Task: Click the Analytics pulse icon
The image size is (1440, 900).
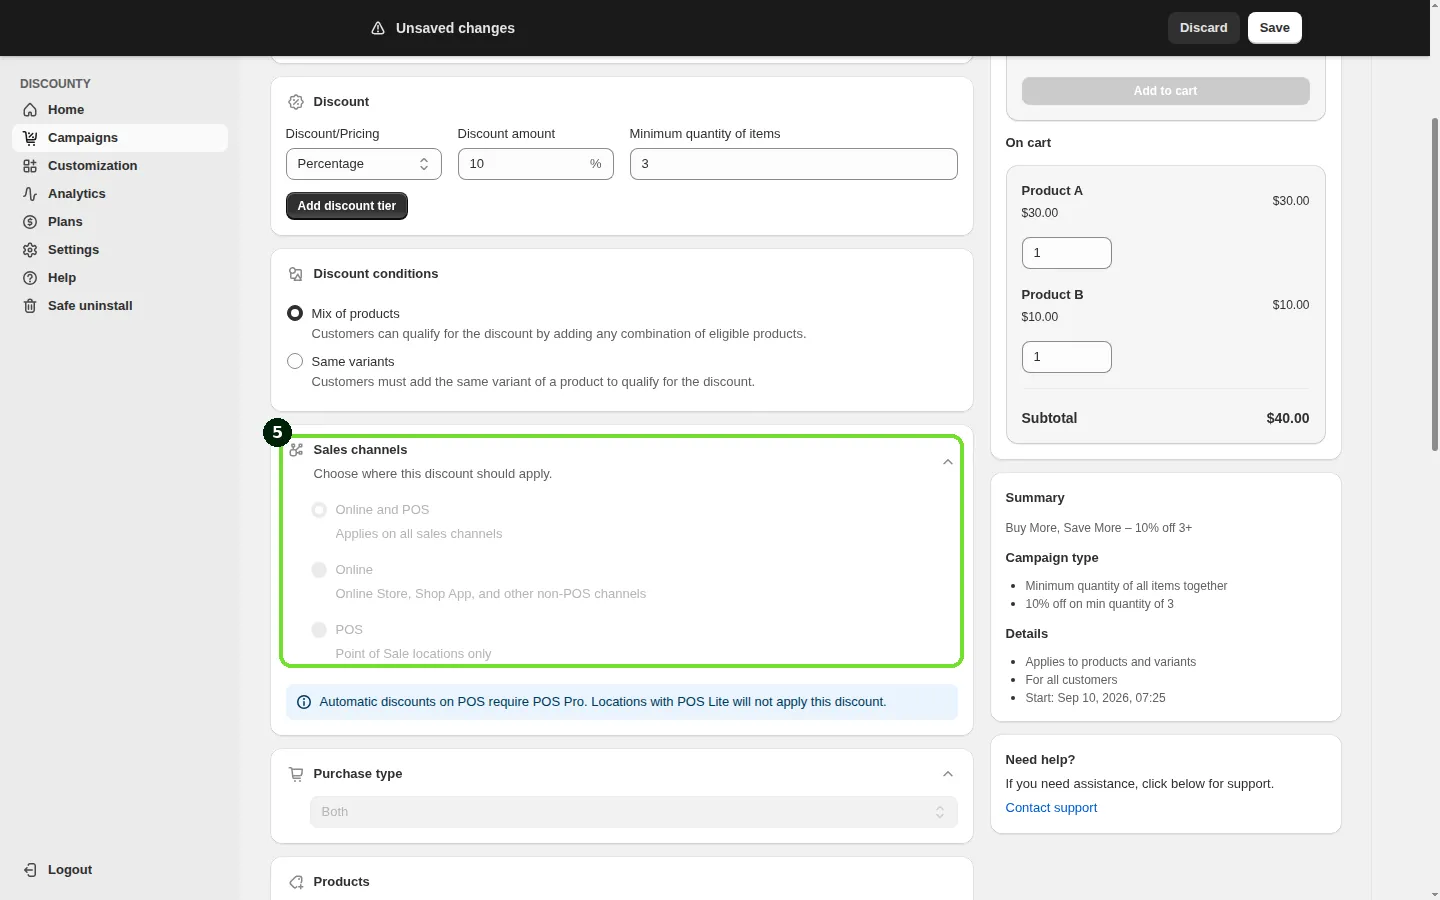Action: click(30, 194)
